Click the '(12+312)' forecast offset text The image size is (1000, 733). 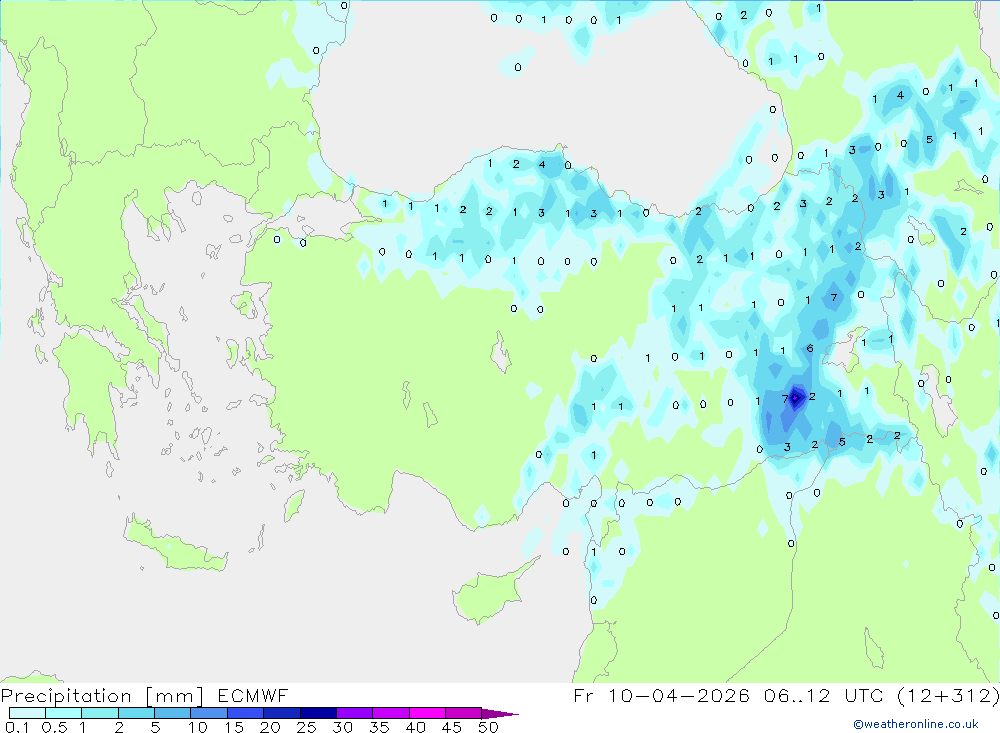[x=948, y=695]
